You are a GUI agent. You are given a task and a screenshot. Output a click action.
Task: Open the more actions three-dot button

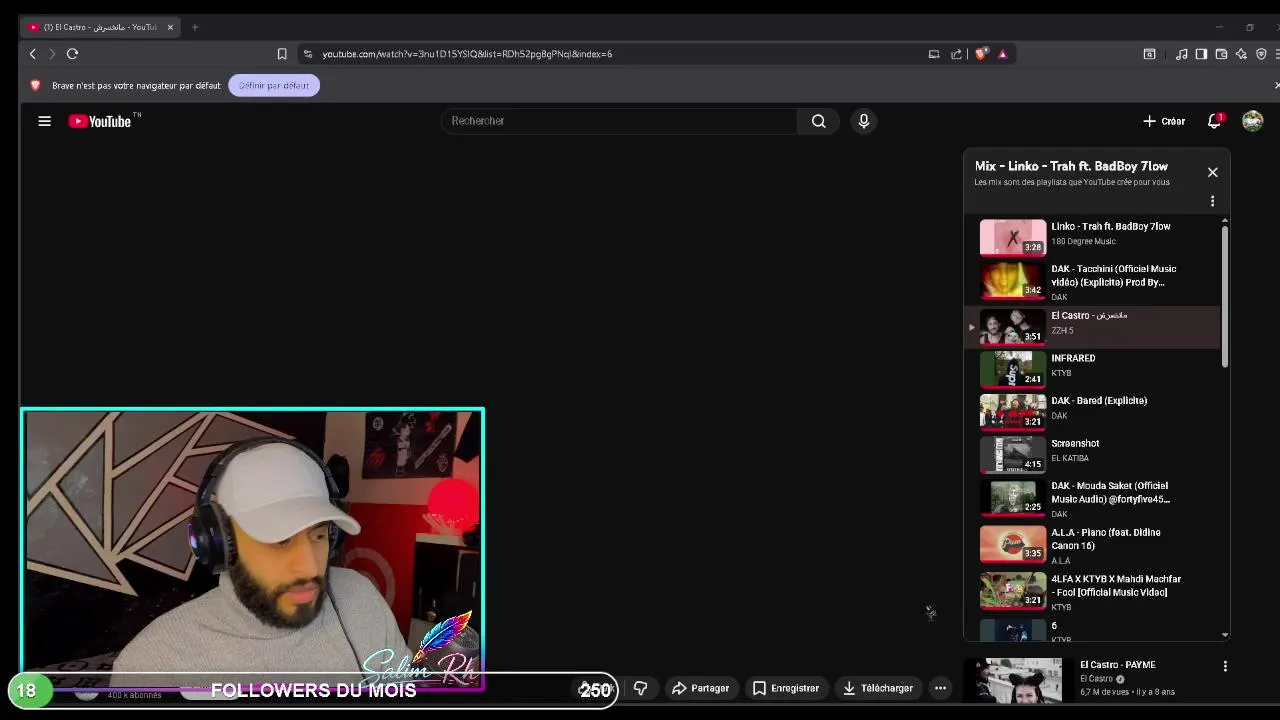point(940,688)
